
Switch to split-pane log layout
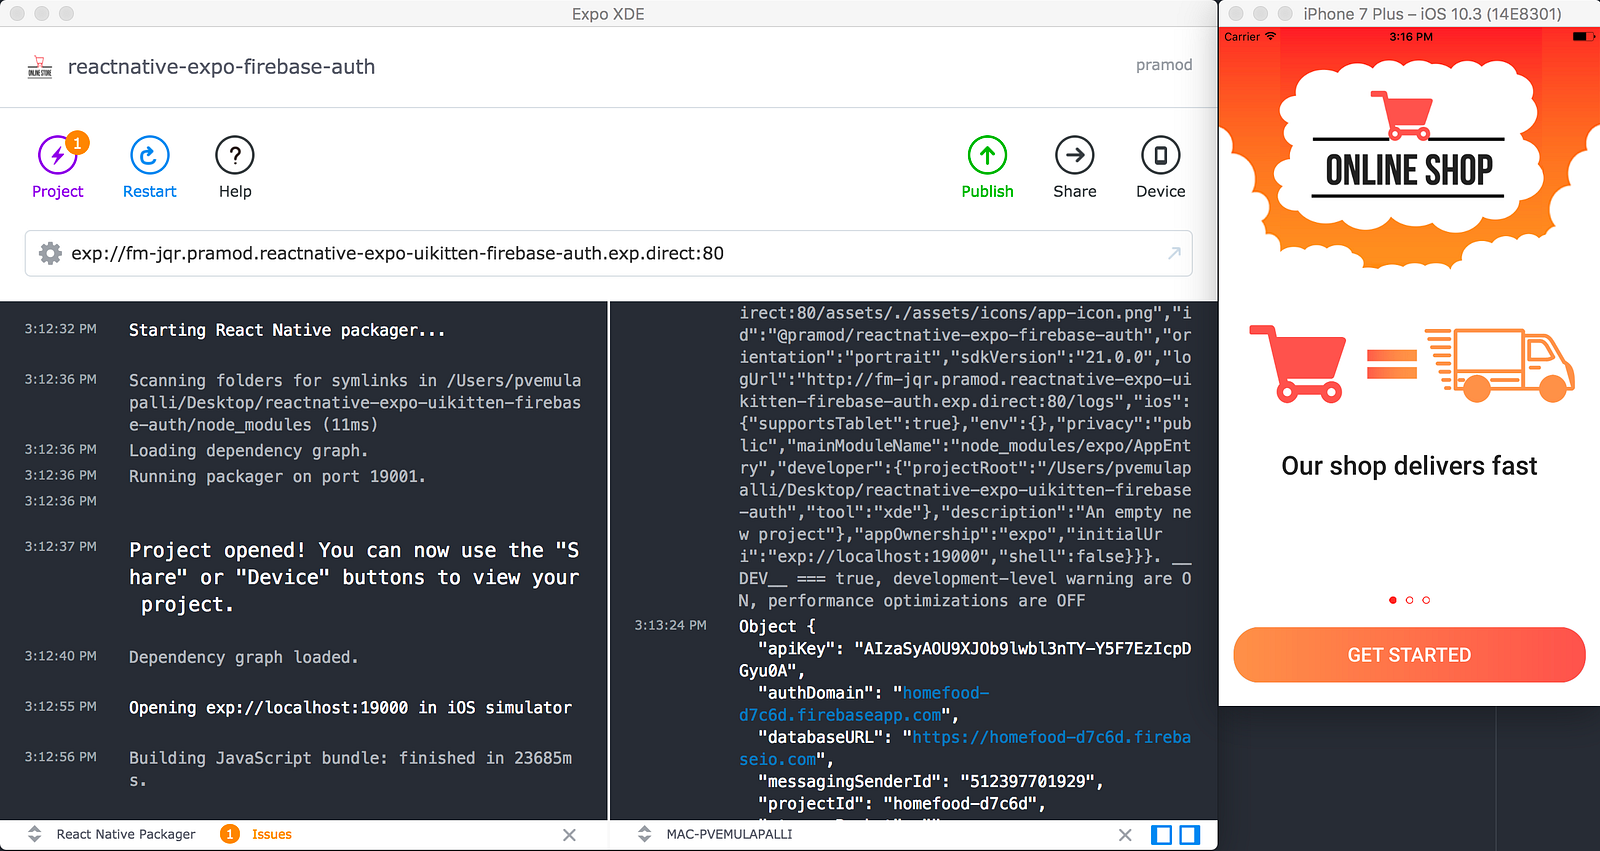click(1189, 835)
